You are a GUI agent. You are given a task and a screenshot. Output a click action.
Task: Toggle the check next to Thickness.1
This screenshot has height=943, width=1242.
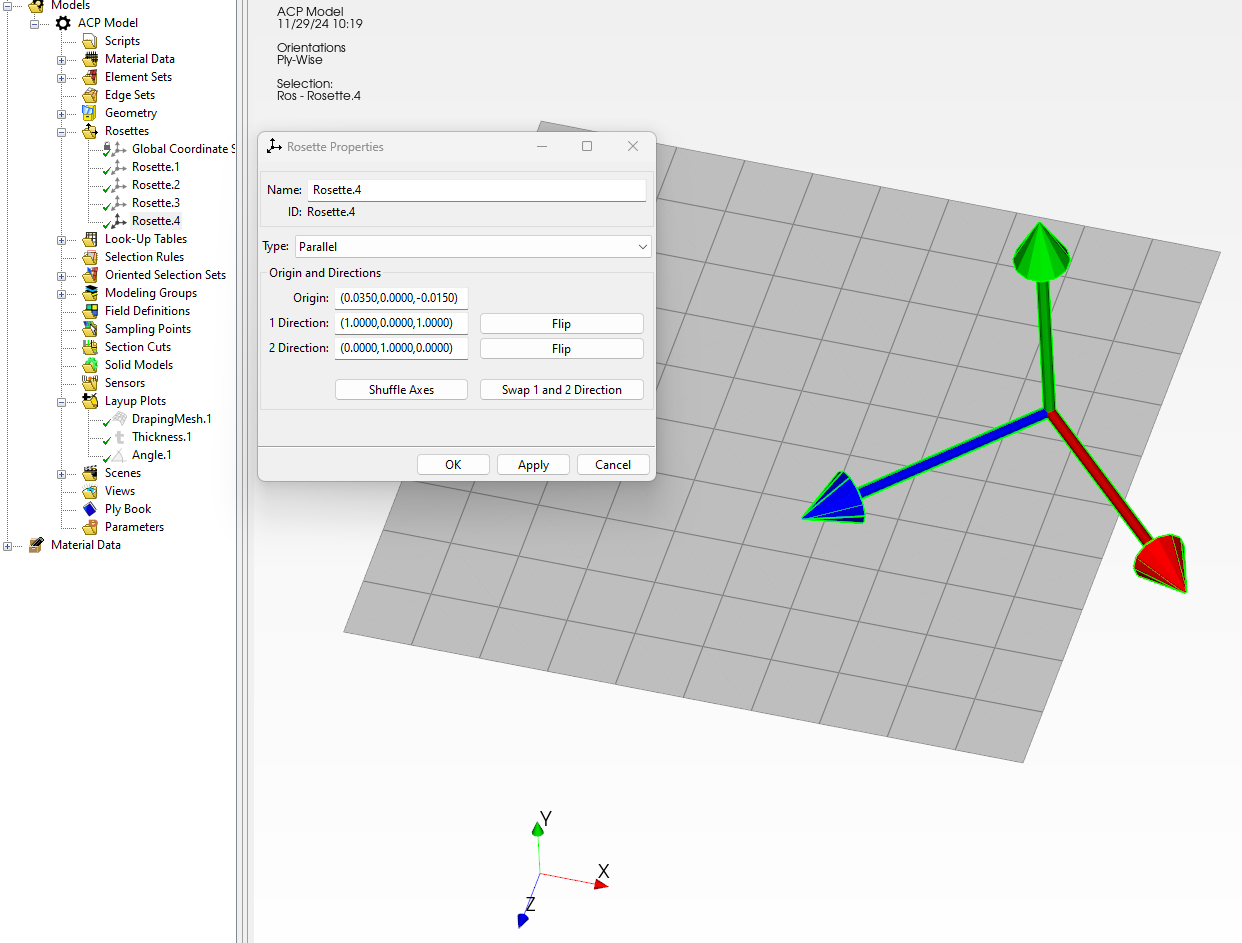(106, 437)
